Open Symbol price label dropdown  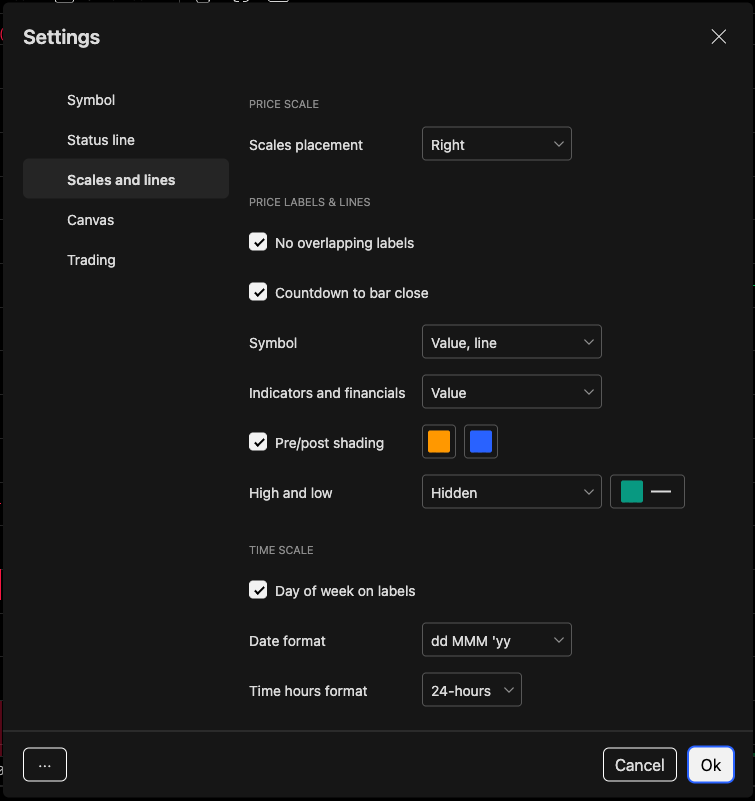tap(511, 342)
